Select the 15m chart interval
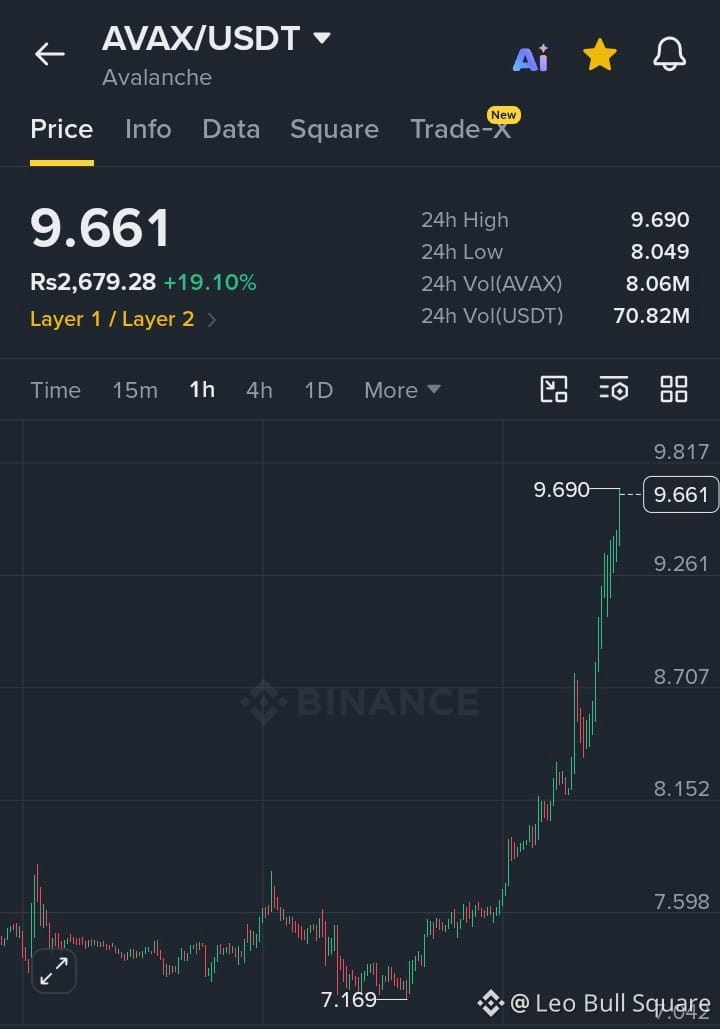The image size is (720, 1029). (x=135, y=390)
